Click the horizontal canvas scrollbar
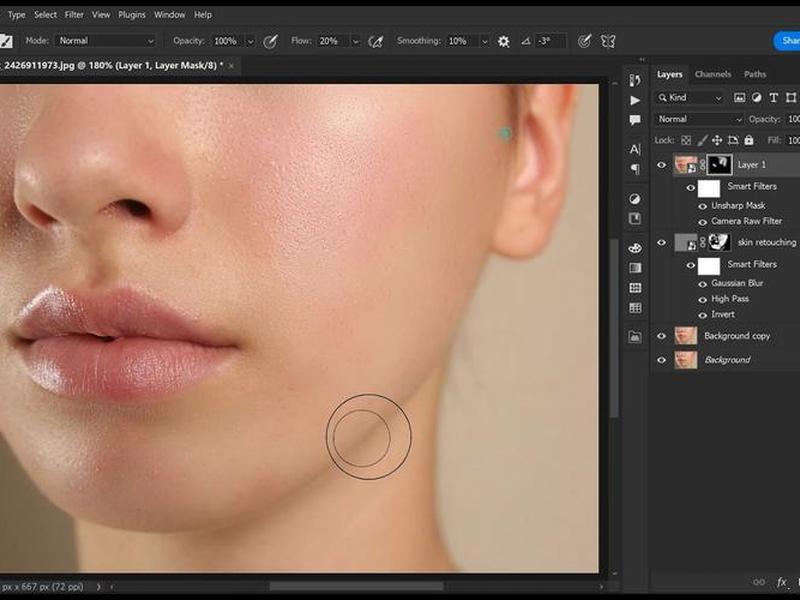The height and width of the screenshot is (600, 800). click(x=356, y=587)
